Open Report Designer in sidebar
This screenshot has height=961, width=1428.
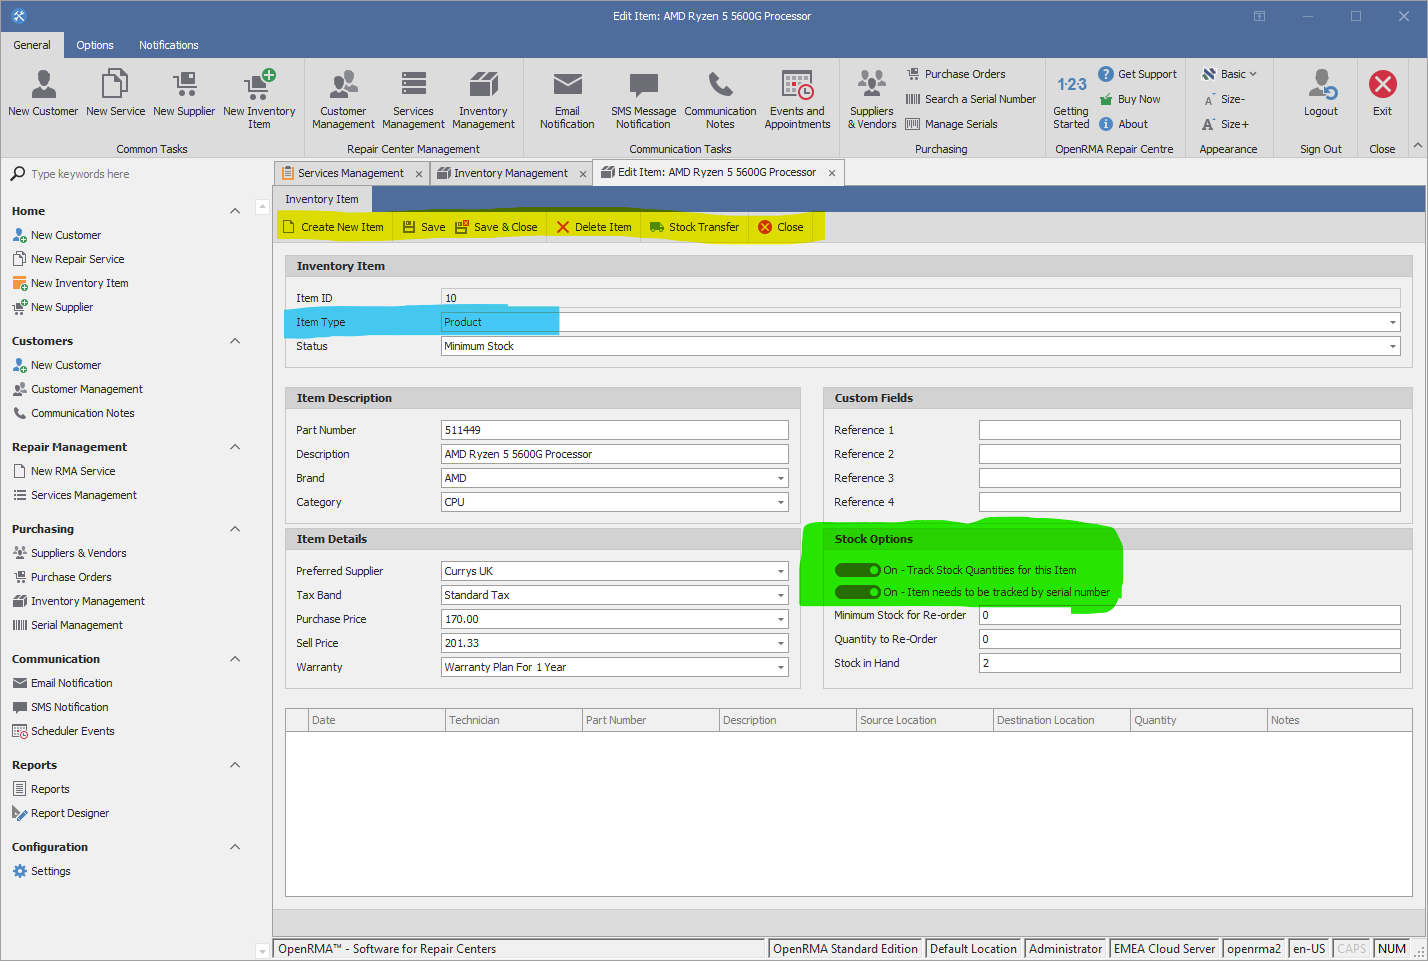click(61, 813)
